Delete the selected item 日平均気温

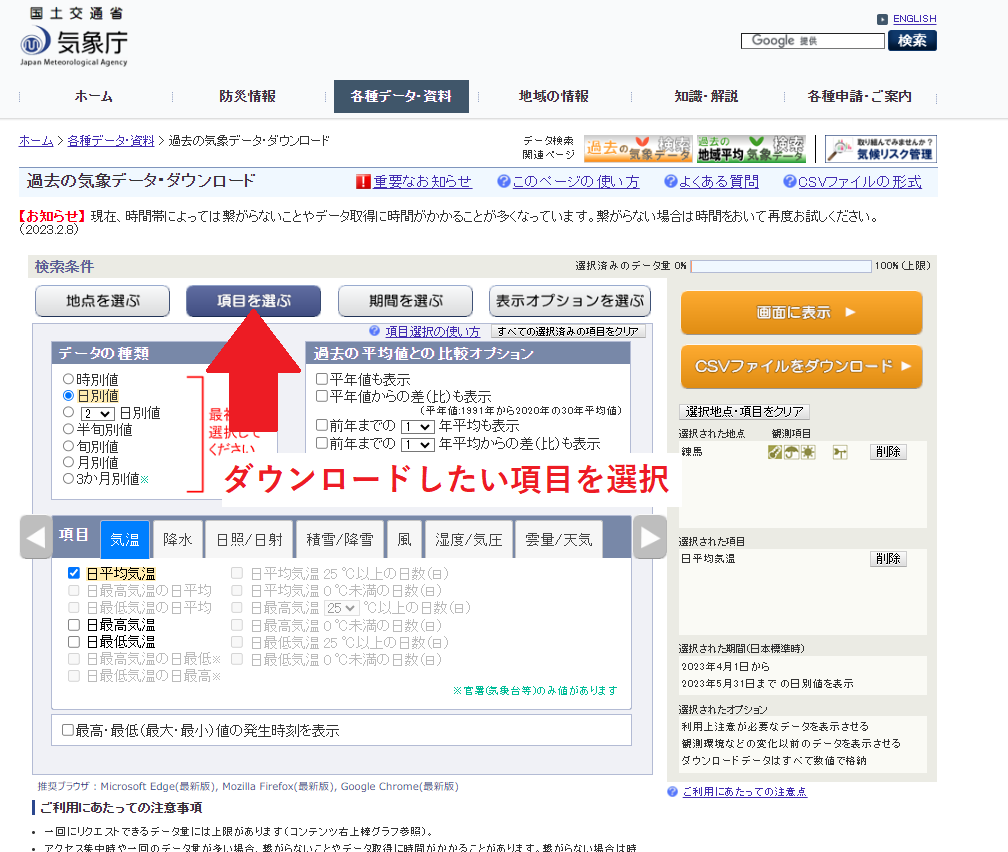(888, 559)
